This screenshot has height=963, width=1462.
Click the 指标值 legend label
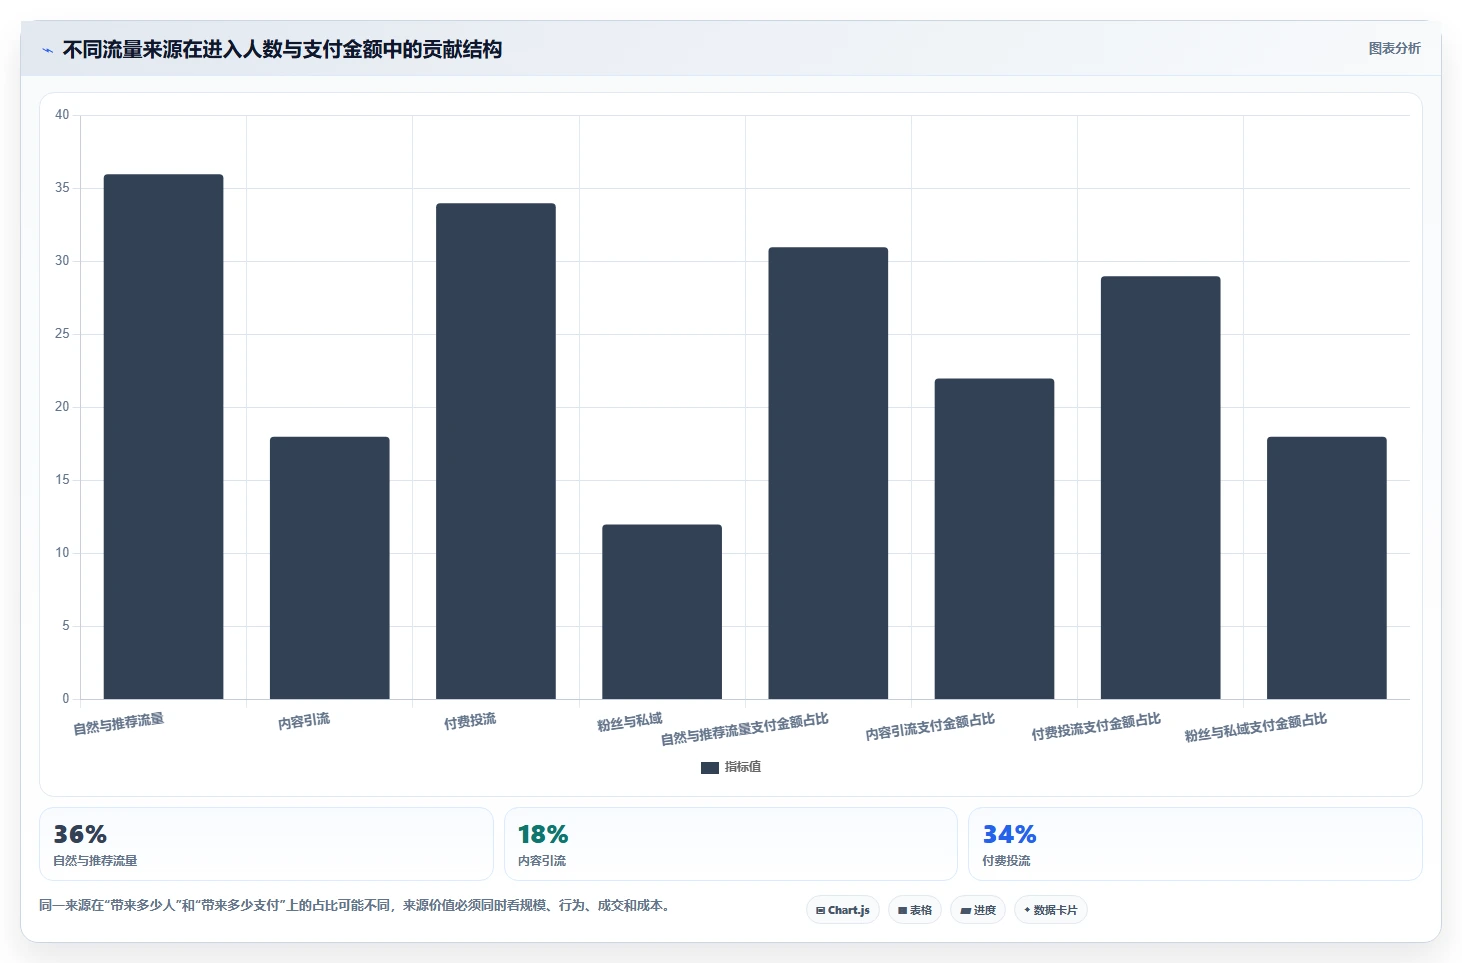point(743,767)
